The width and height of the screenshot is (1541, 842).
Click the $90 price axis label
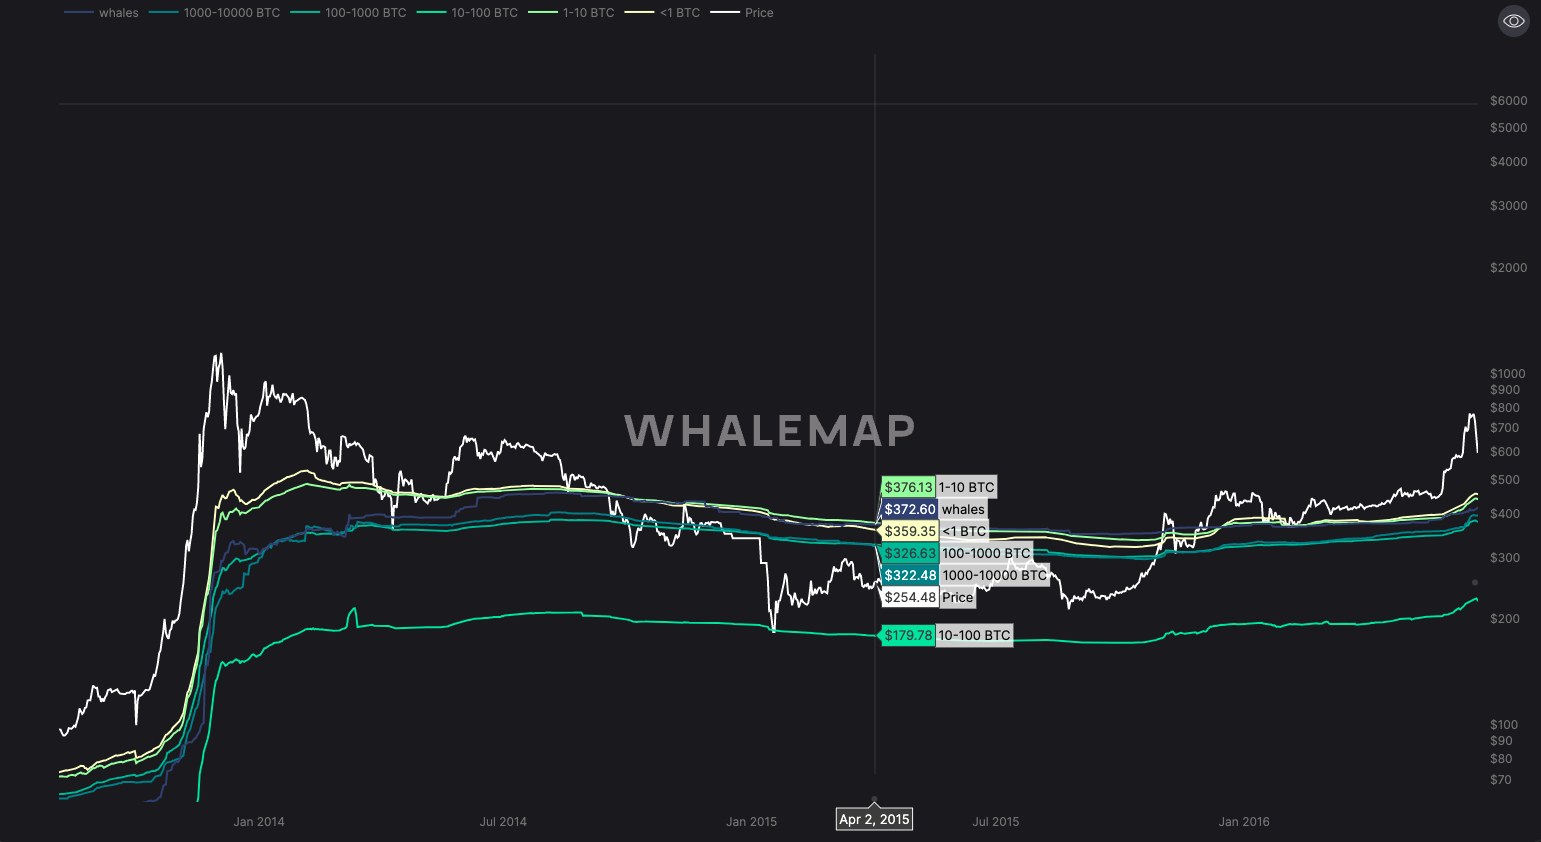click(1501, 741)
